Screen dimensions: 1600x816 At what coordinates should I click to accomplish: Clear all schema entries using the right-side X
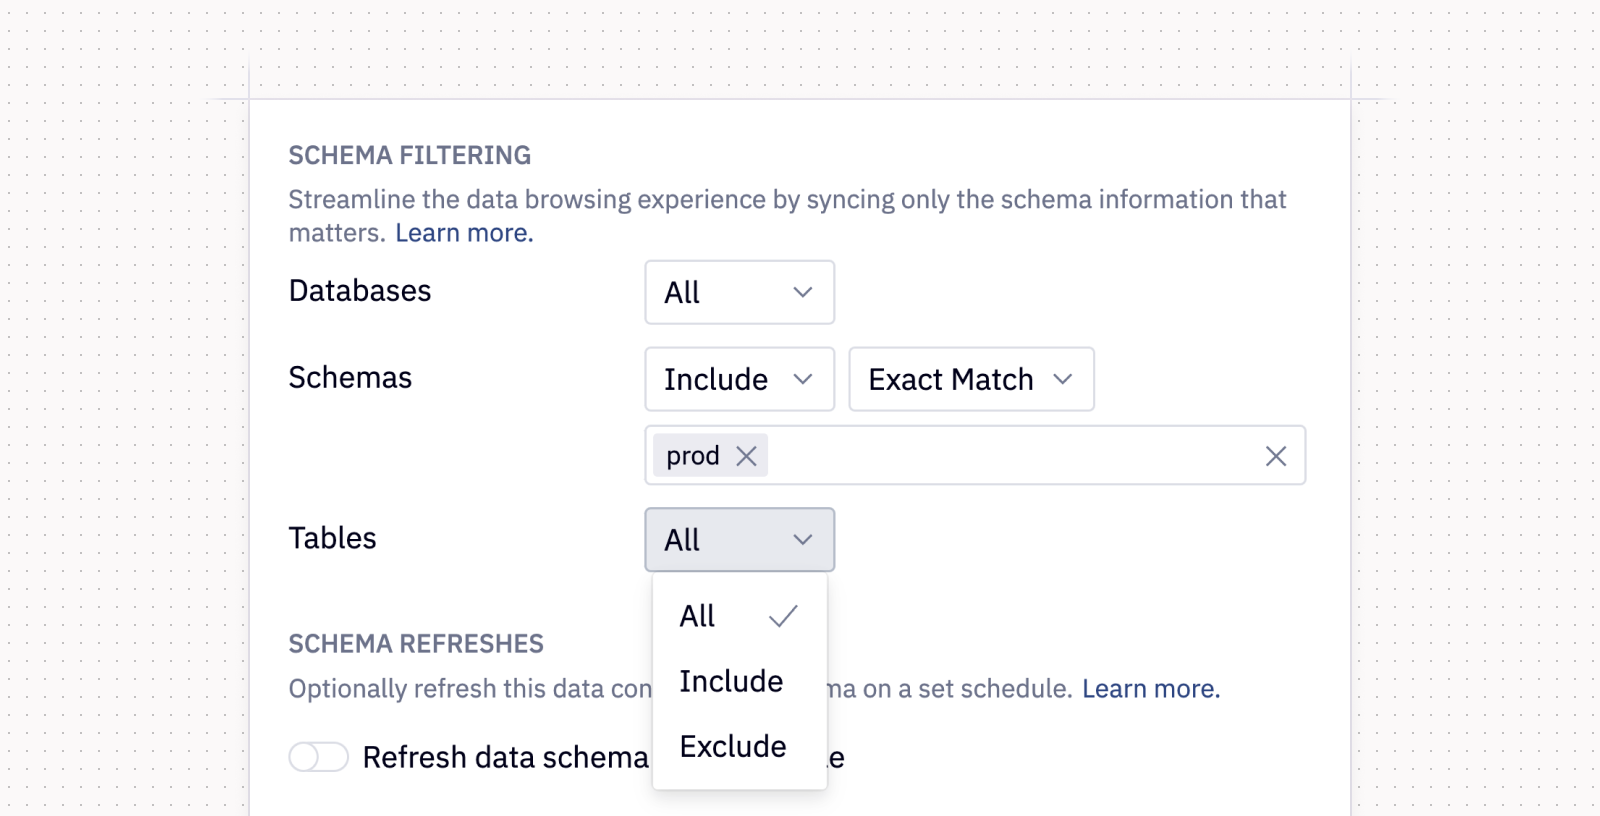[x=1276, y=455]
